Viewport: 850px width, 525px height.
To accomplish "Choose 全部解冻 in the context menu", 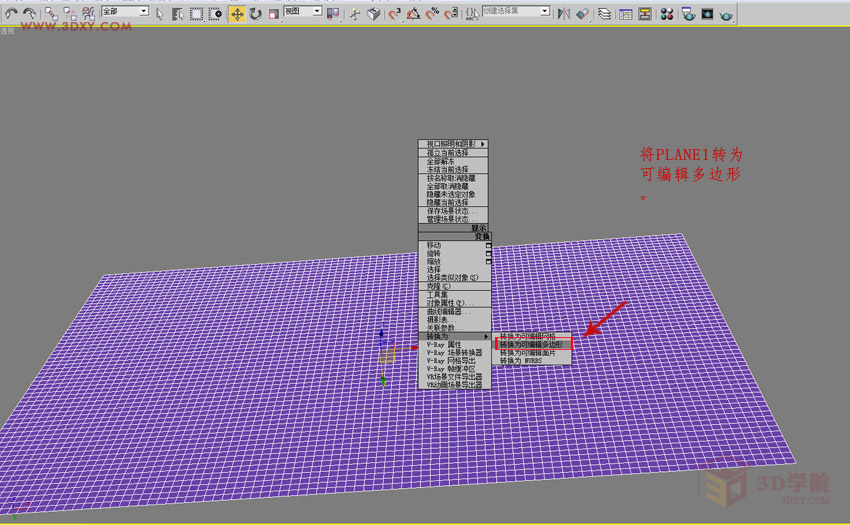I will point(453,162).
